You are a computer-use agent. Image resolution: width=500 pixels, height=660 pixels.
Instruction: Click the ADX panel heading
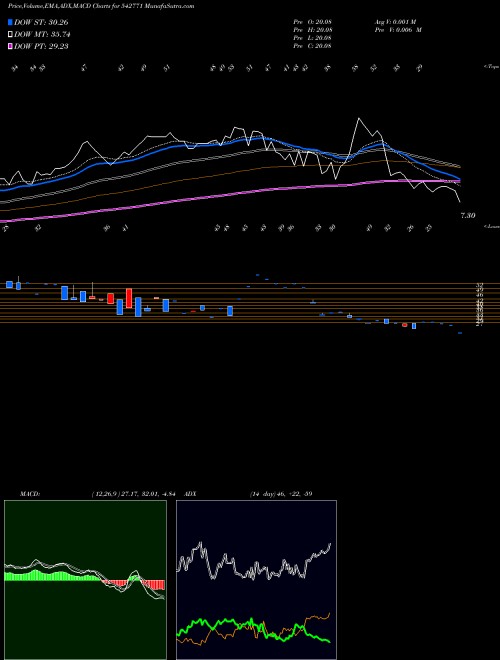pos(190,494)
